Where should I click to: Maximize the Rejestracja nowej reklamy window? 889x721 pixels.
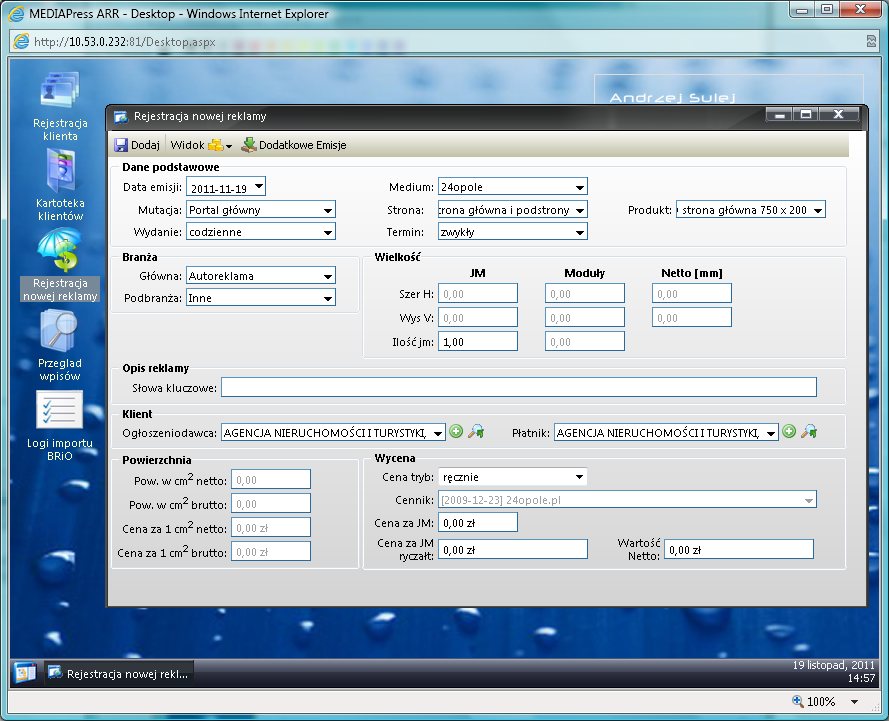806,114
